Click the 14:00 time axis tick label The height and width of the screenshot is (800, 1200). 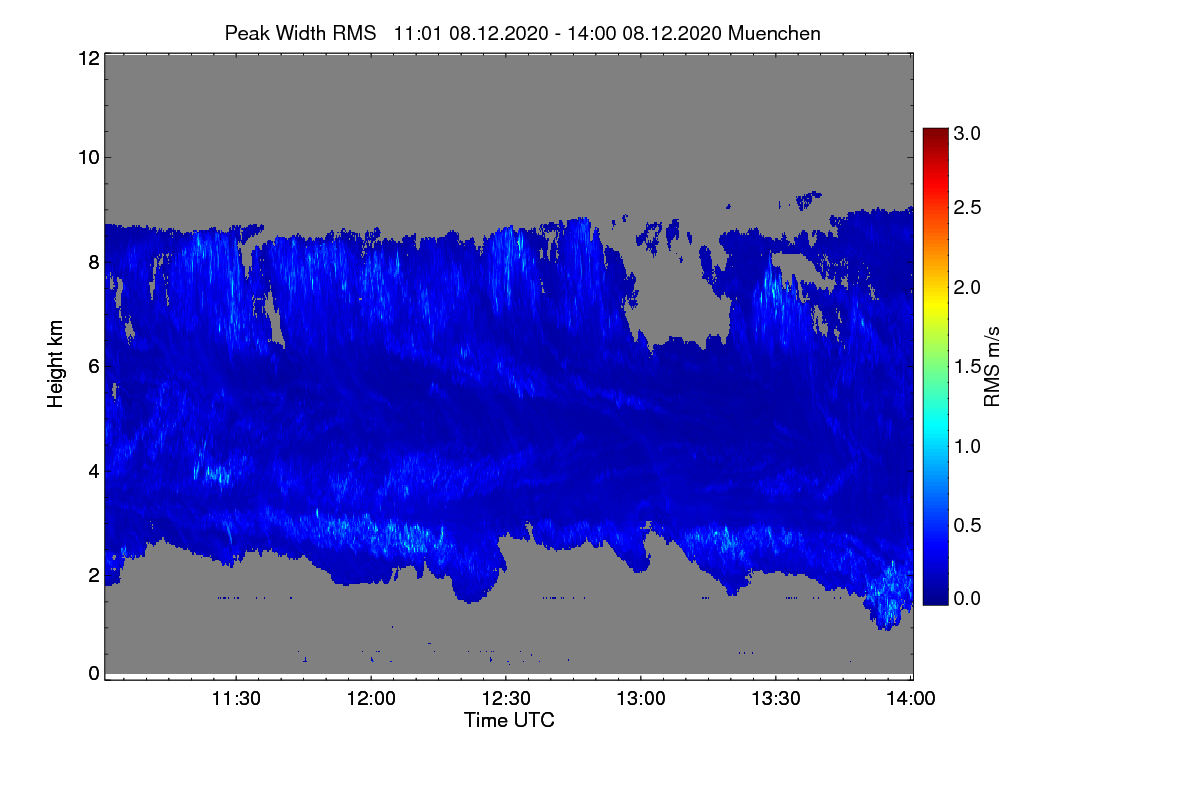pyautogui.click(x=911, y=700)
